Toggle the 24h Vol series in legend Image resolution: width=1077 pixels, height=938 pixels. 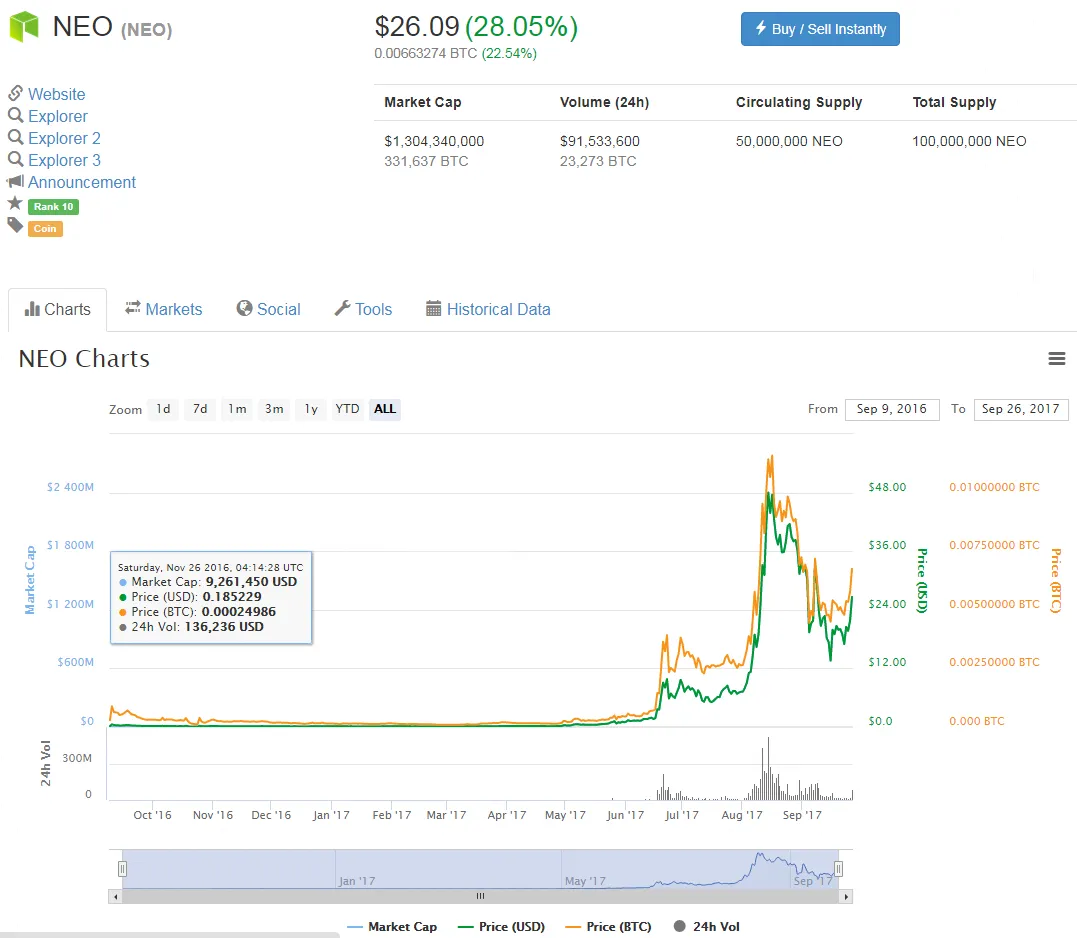[707, 927]
